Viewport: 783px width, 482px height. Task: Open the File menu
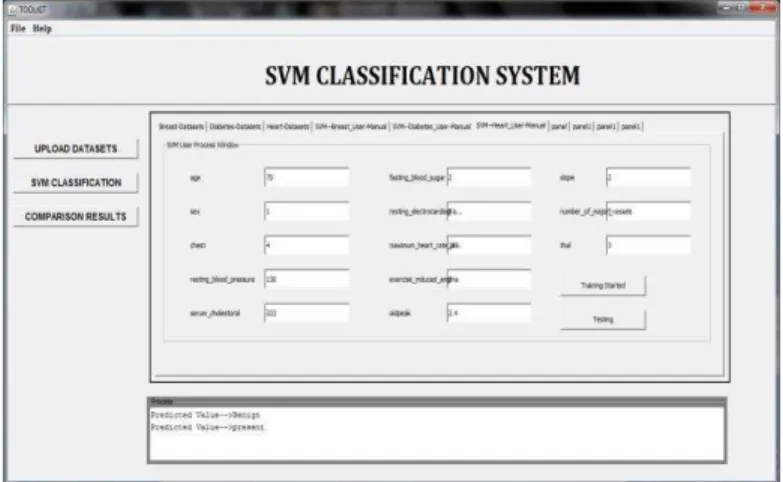[x=18, y=28]
